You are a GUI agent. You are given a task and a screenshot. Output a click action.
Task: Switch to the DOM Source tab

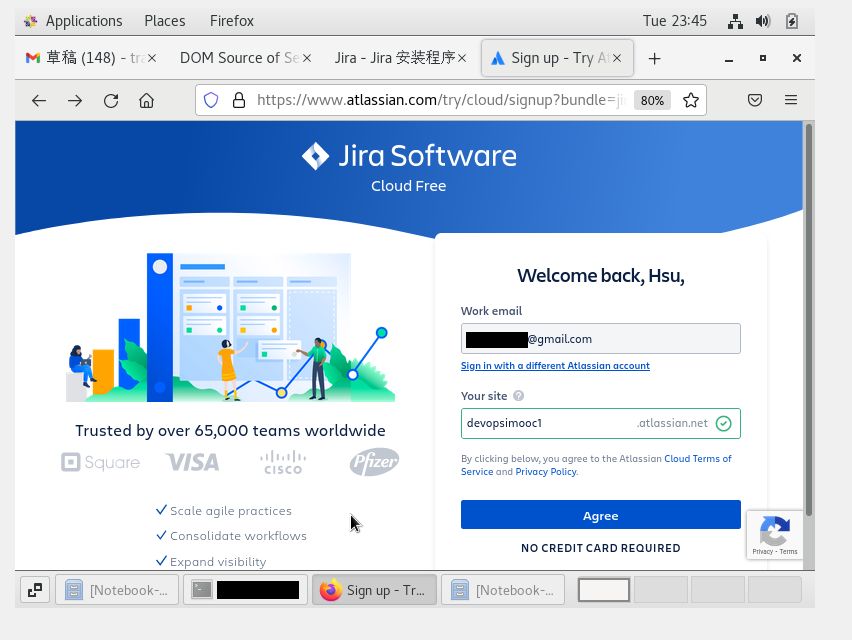pyautogui.click(x=239, y=58)
